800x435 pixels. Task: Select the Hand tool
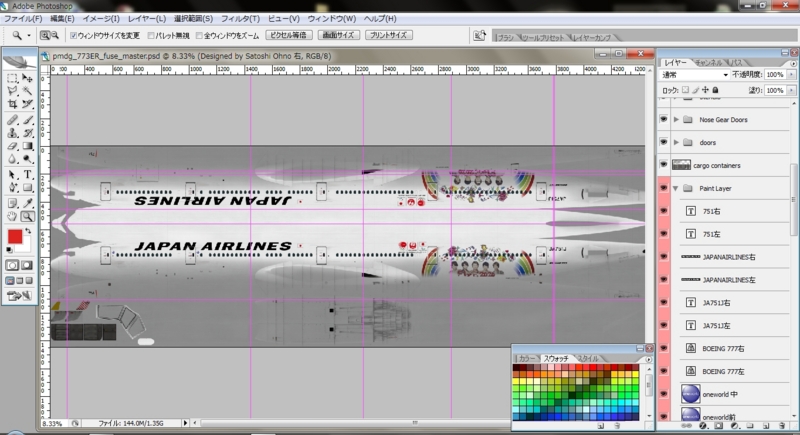tap(12, 217)
